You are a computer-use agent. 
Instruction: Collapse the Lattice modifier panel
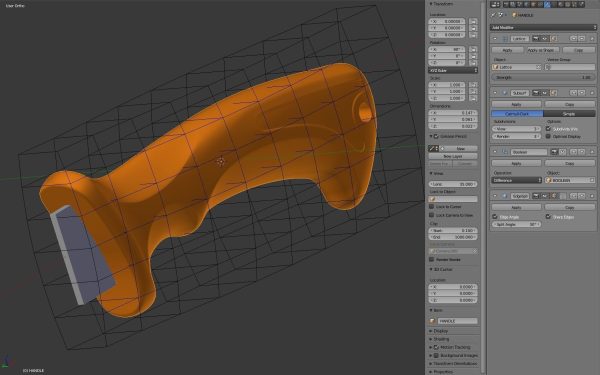tap(495, 39)
